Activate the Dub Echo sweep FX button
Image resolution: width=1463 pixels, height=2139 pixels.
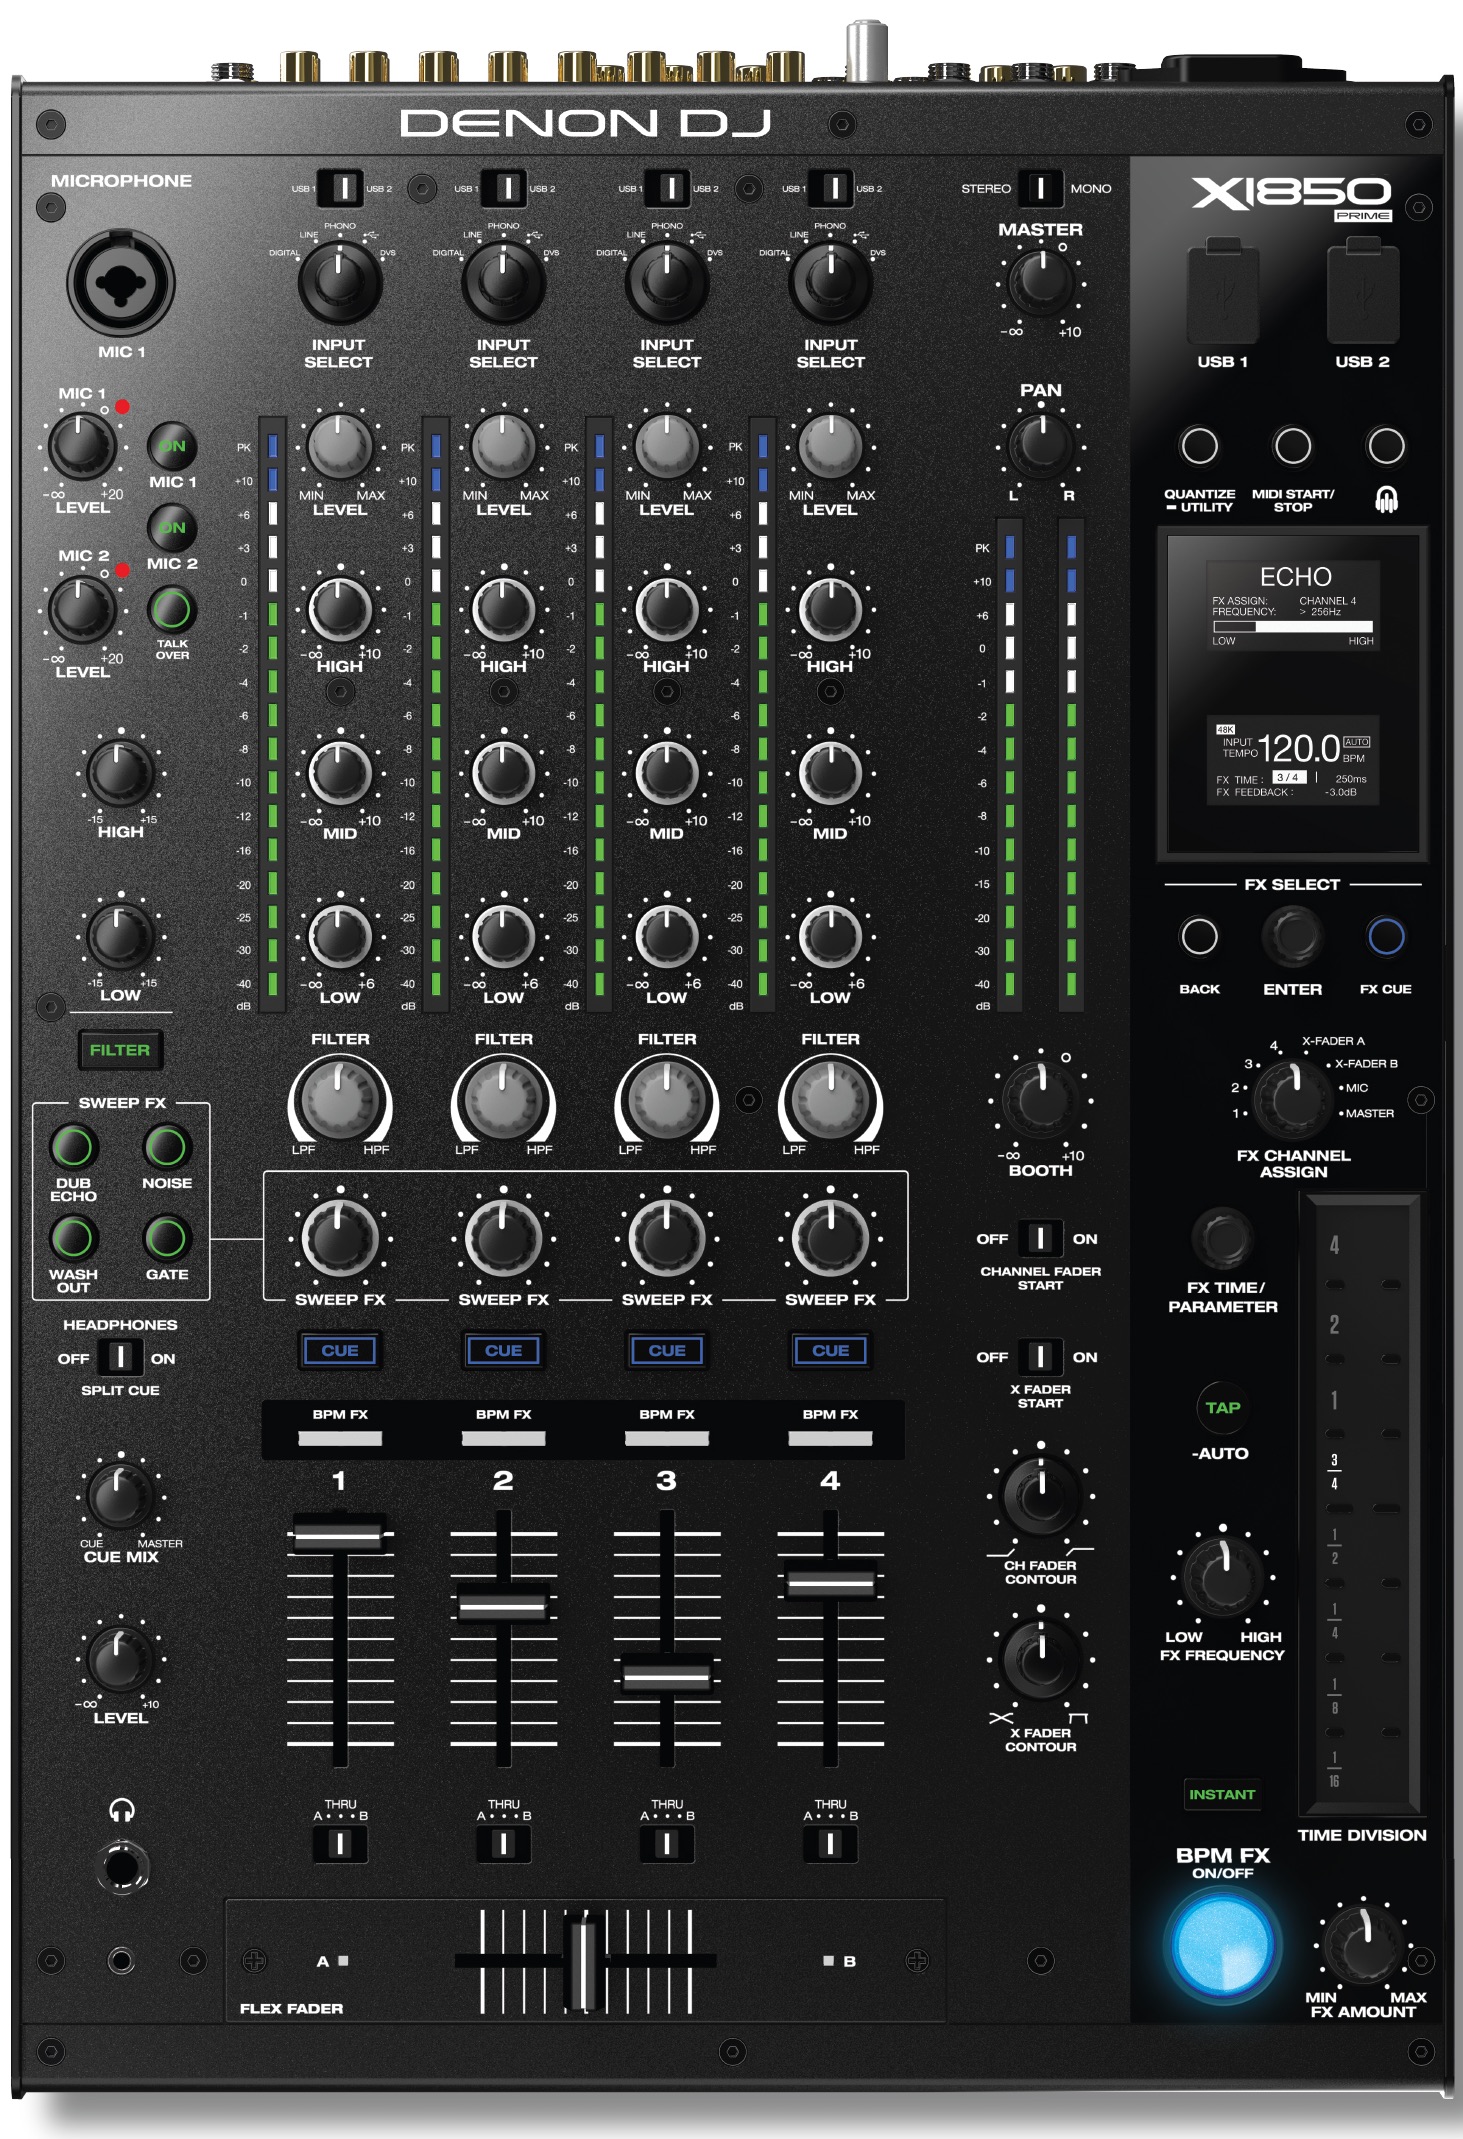[73, 1147]
